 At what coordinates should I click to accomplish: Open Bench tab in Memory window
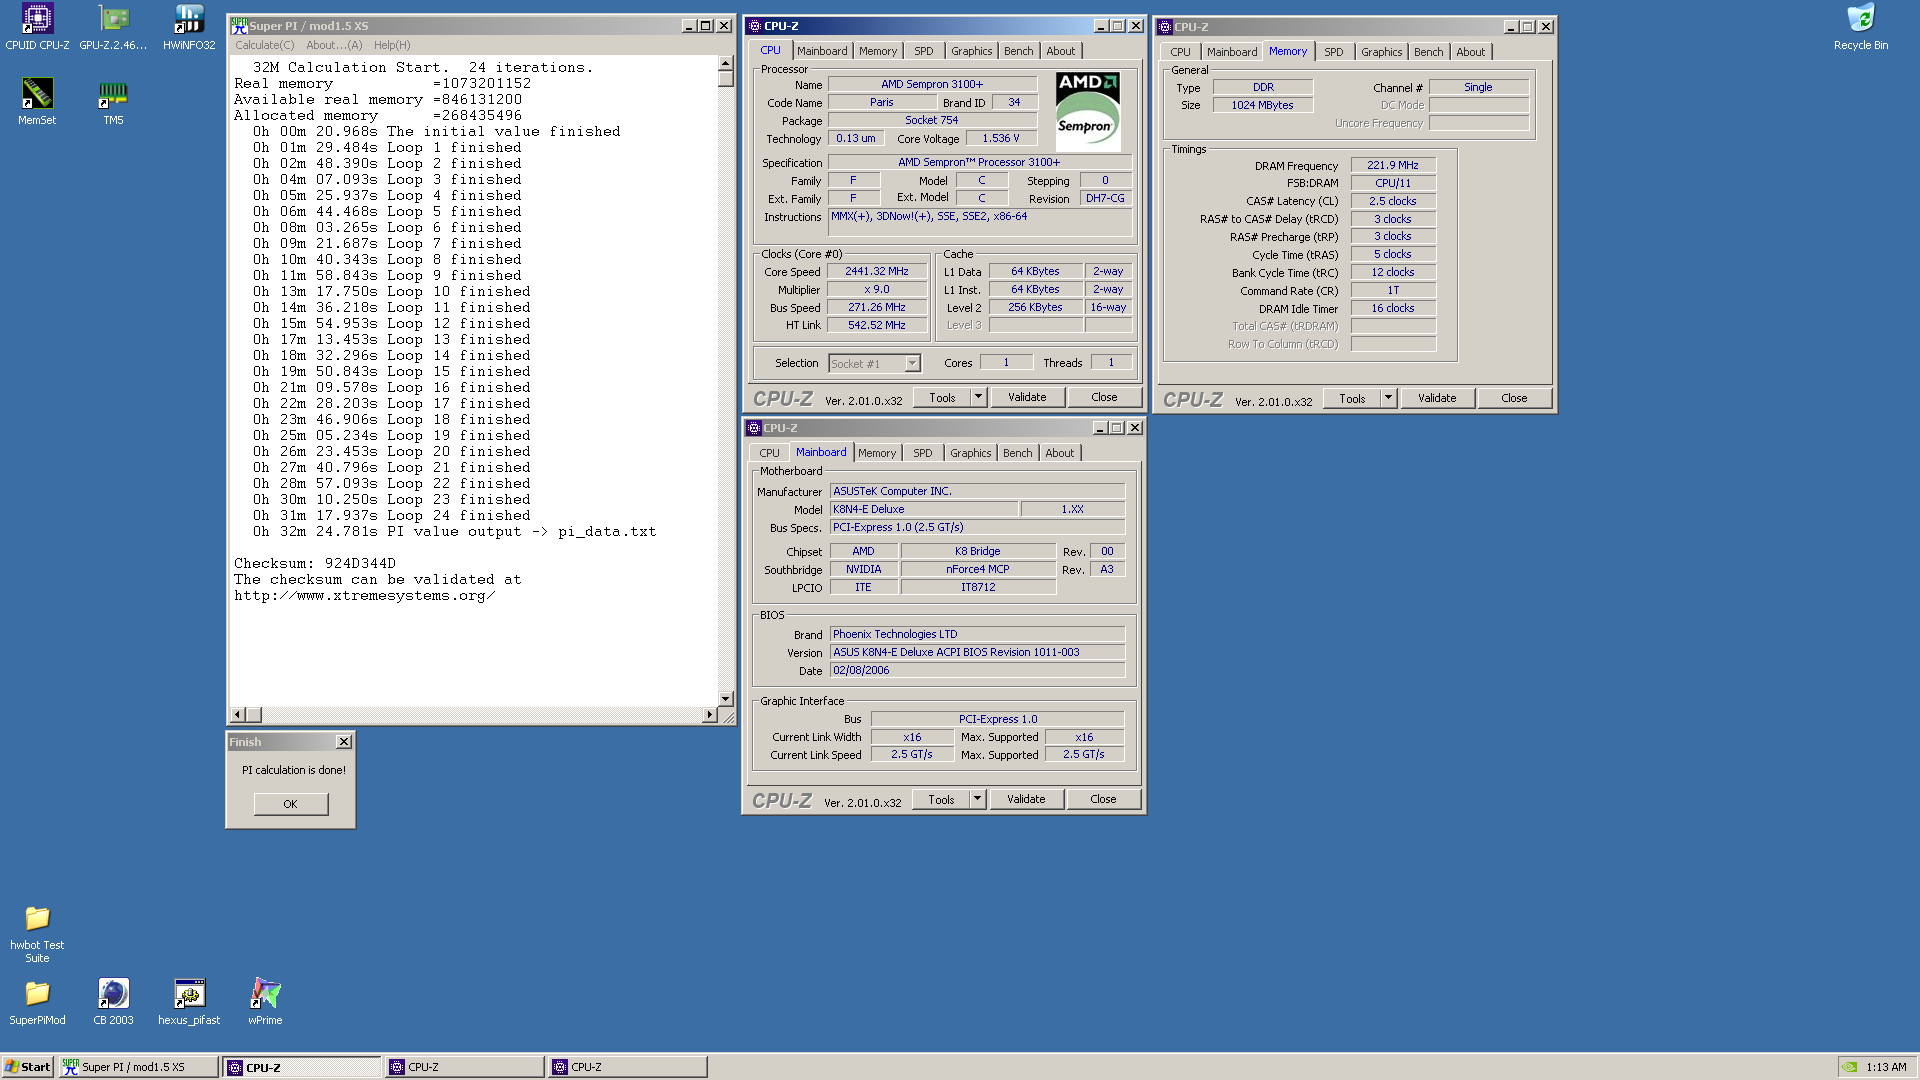[x=1429, y=52]
